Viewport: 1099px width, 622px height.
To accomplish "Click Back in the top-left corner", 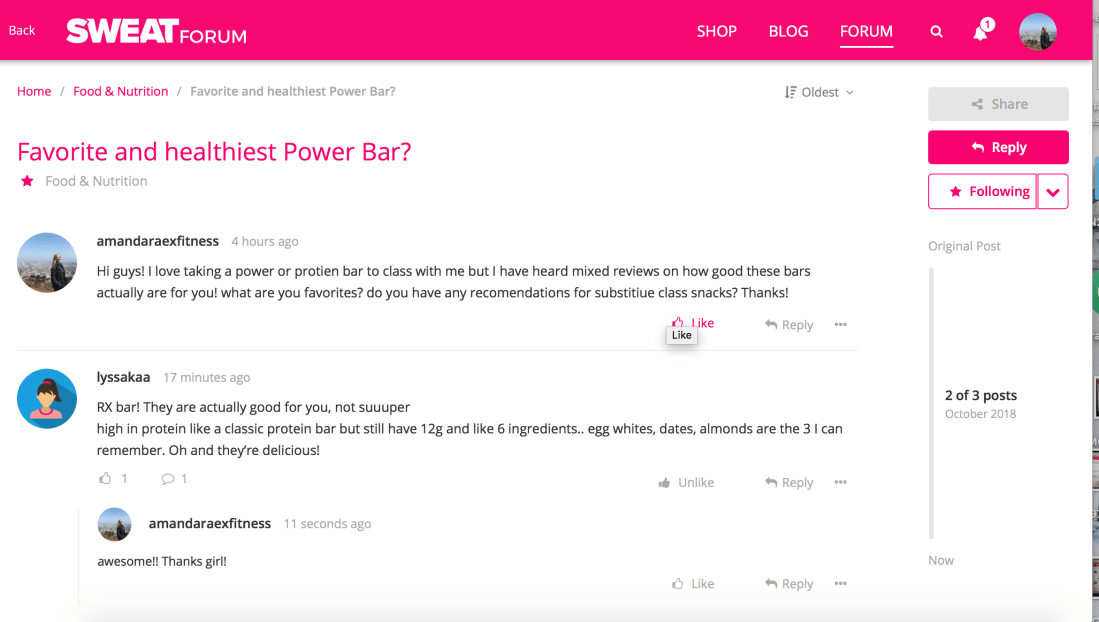I will point(22,30).
